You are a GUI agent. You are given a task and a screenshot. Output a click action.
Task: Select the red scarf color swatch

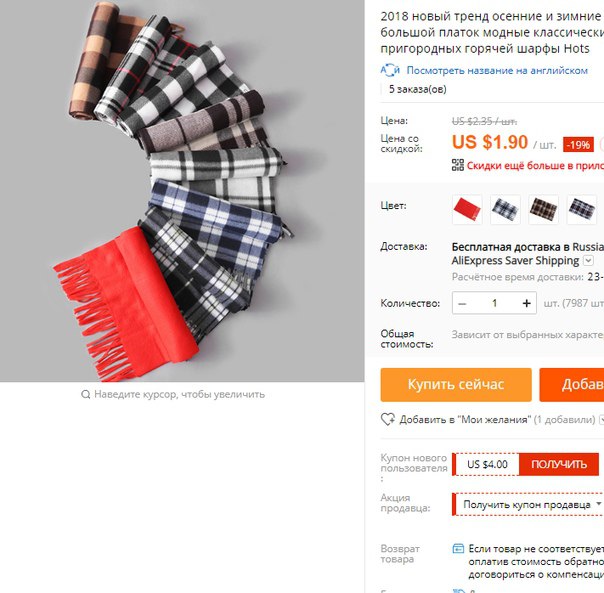click(467, 209)
